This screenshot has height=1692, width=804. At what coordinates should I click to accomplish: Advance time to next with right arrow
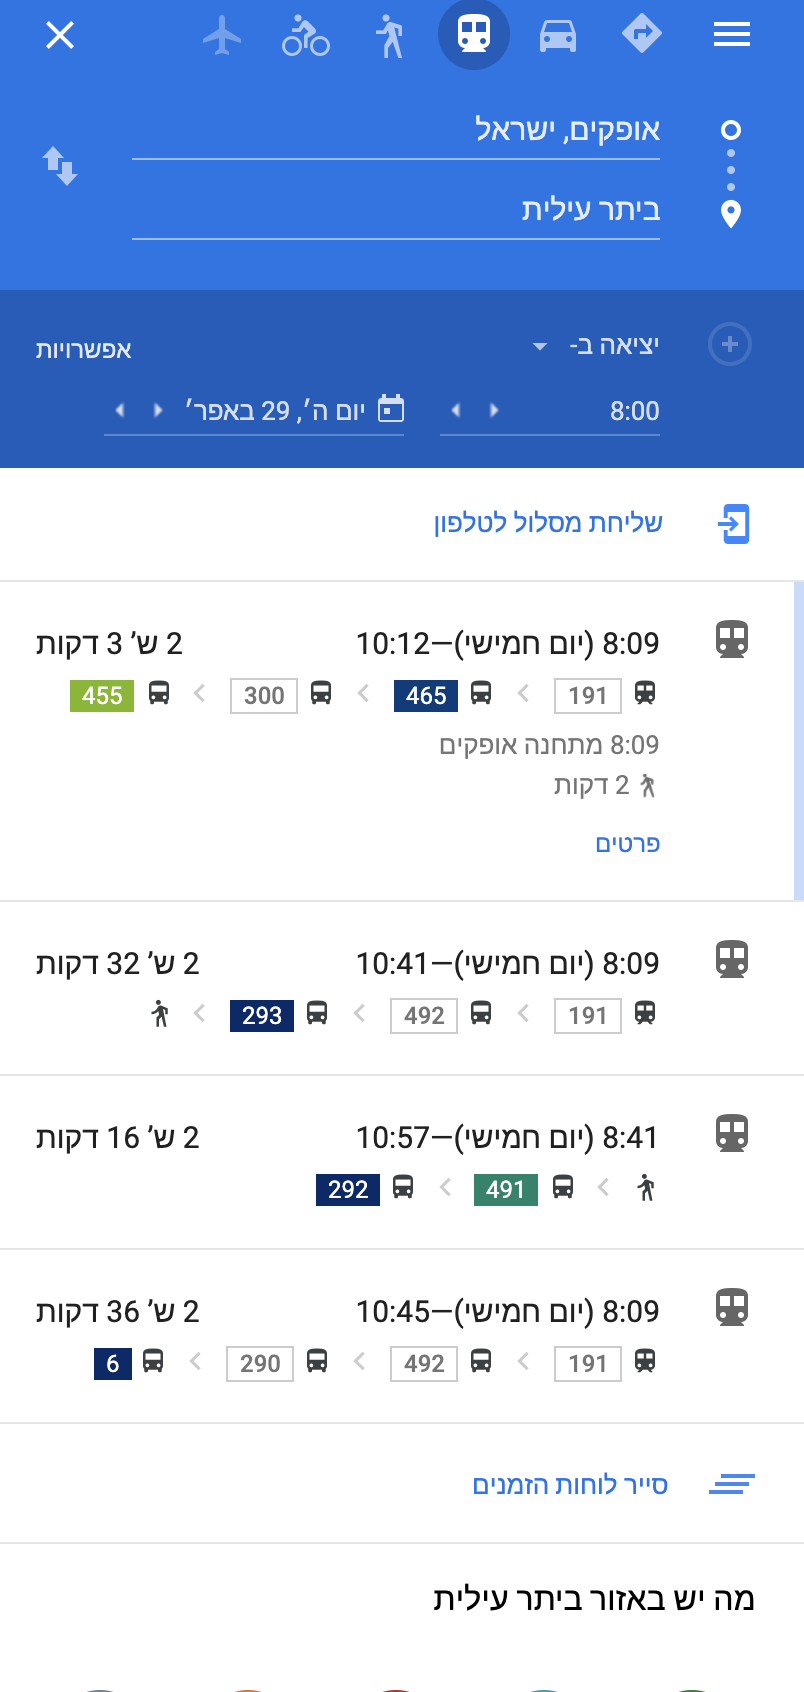[x=494, y=410]
